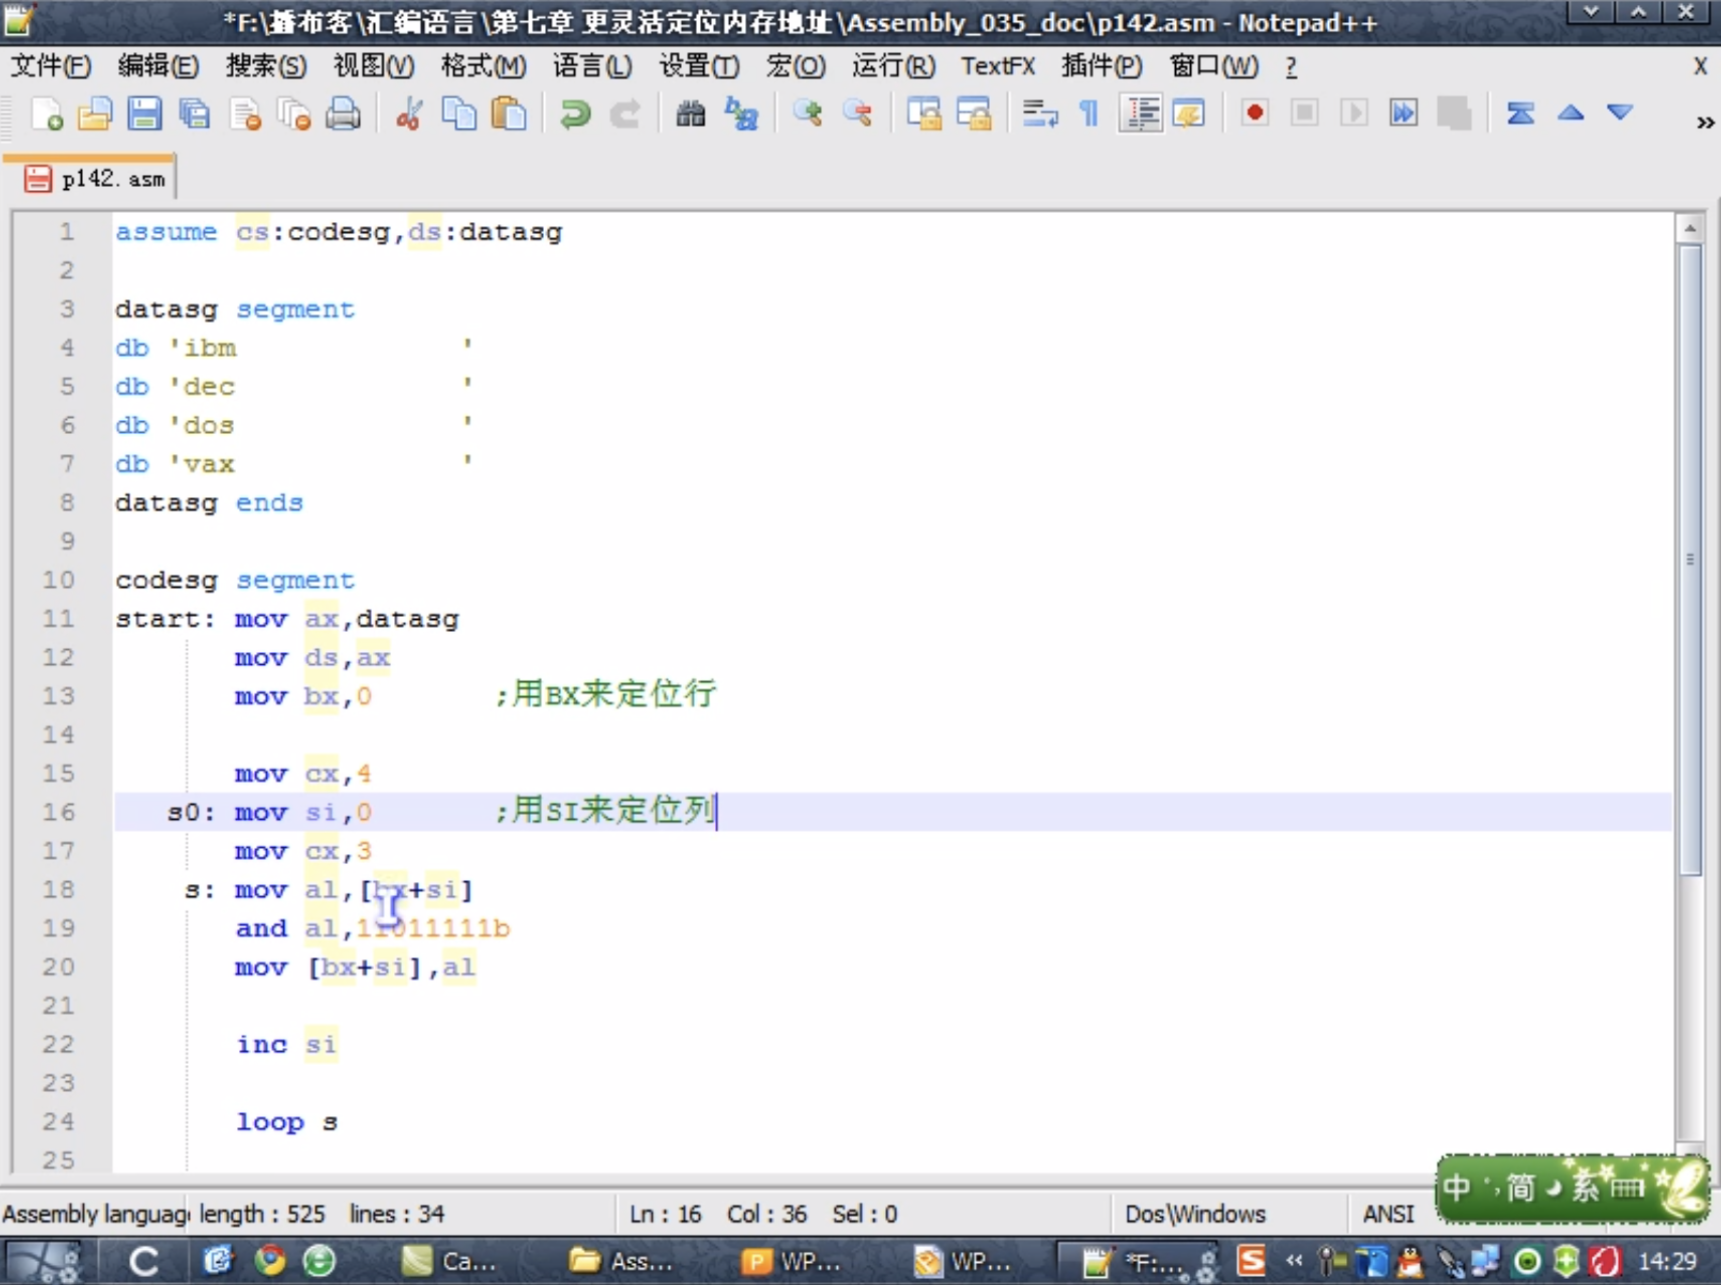Click the Save Recorded Macro icon
The width and height of the screenshot is (1721, 1285).
pos(1454,113)
